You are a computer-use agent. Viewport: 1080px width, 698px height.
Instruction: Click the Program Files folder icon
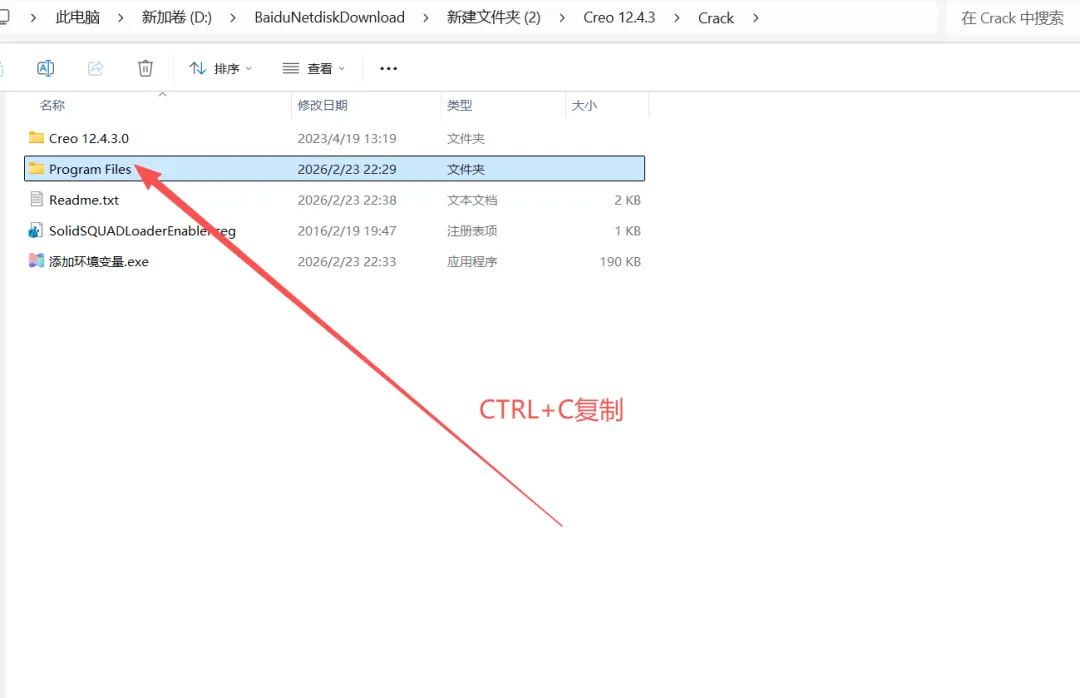point(37,169)
